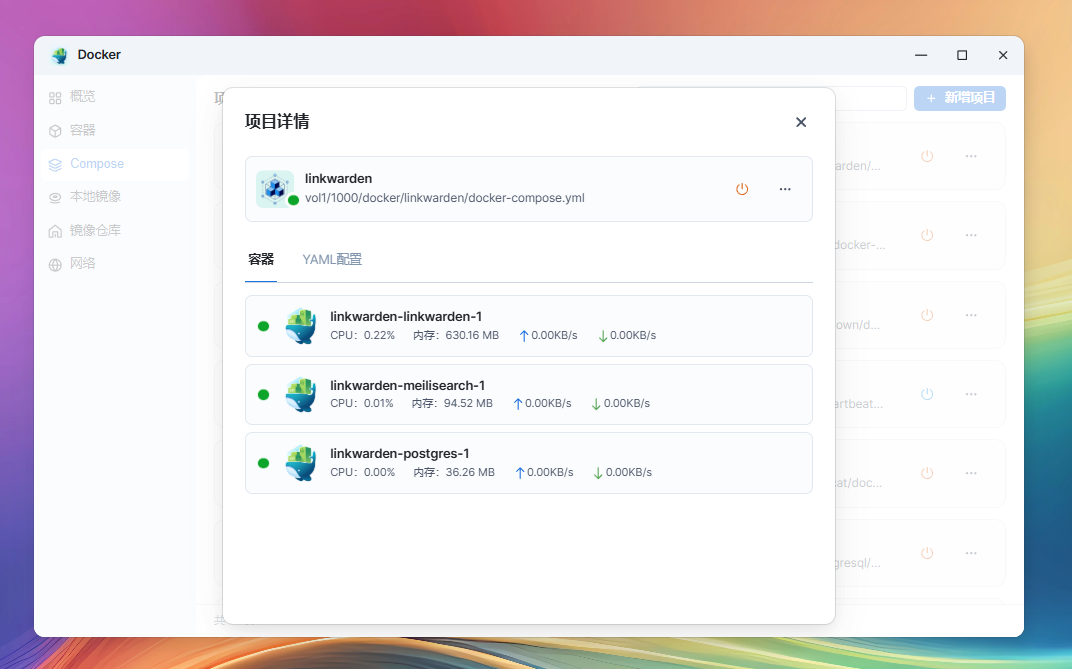Screen dimensions: 1072x669
Task: Open linkwarden project more options menu
Action: [785, 189]
